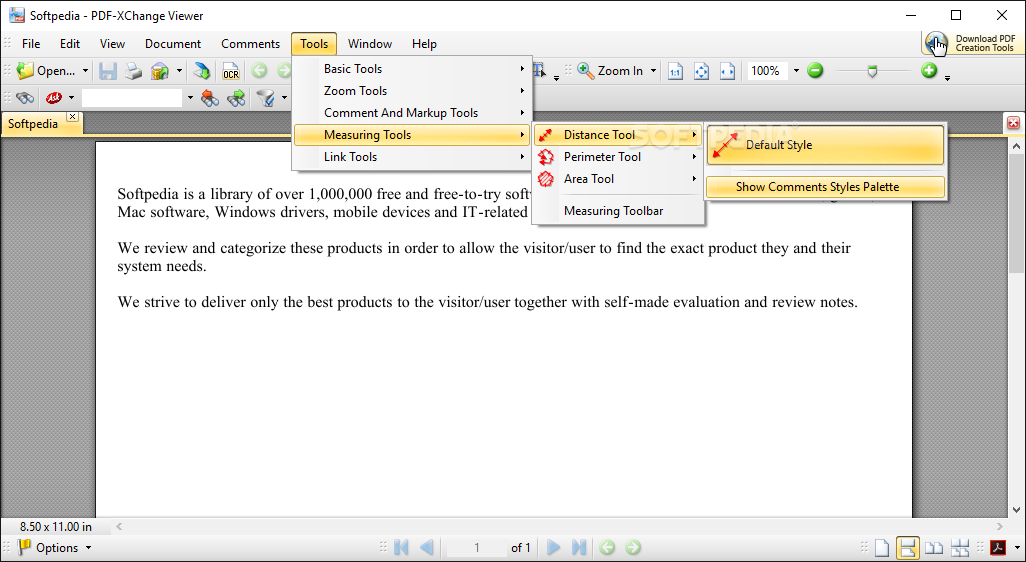Click the green plus zoom in button
This screenshot has height=562, width=1026.
click(x=929, y=70)
